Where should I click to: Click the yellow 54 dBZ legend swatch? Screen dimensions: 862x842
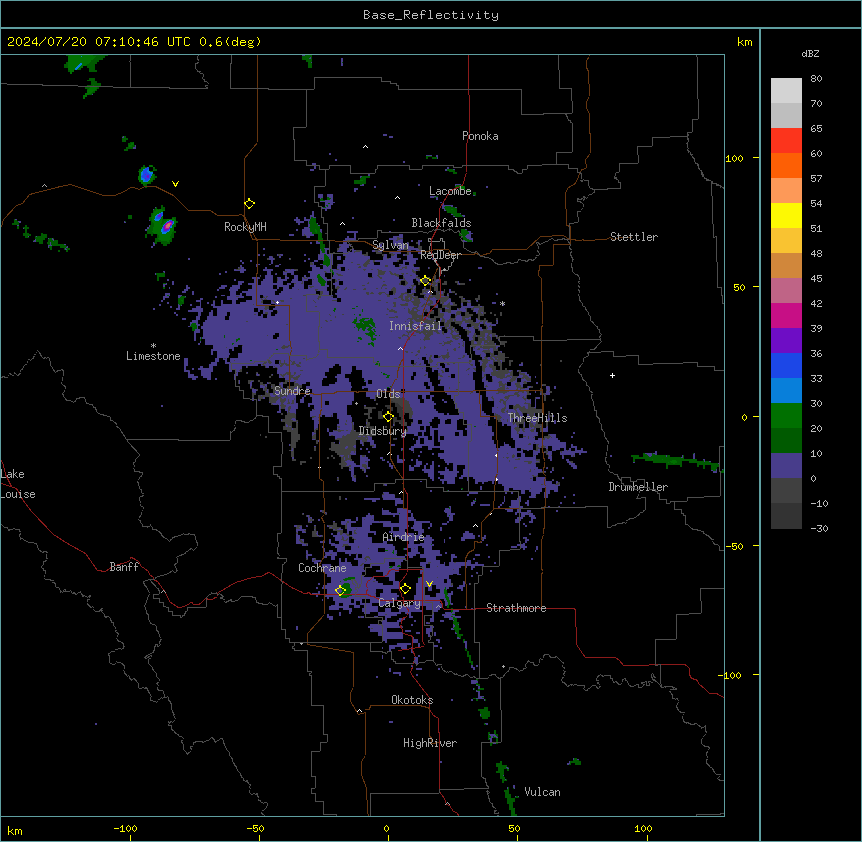pos(786,215)
